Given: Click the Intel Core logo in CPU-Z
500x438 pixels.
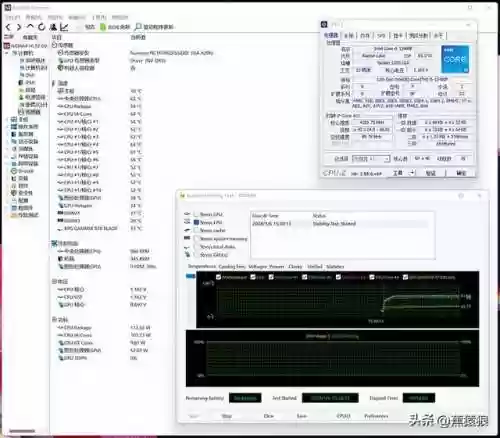Looking at the screenshot, I should tap(455, 59).
